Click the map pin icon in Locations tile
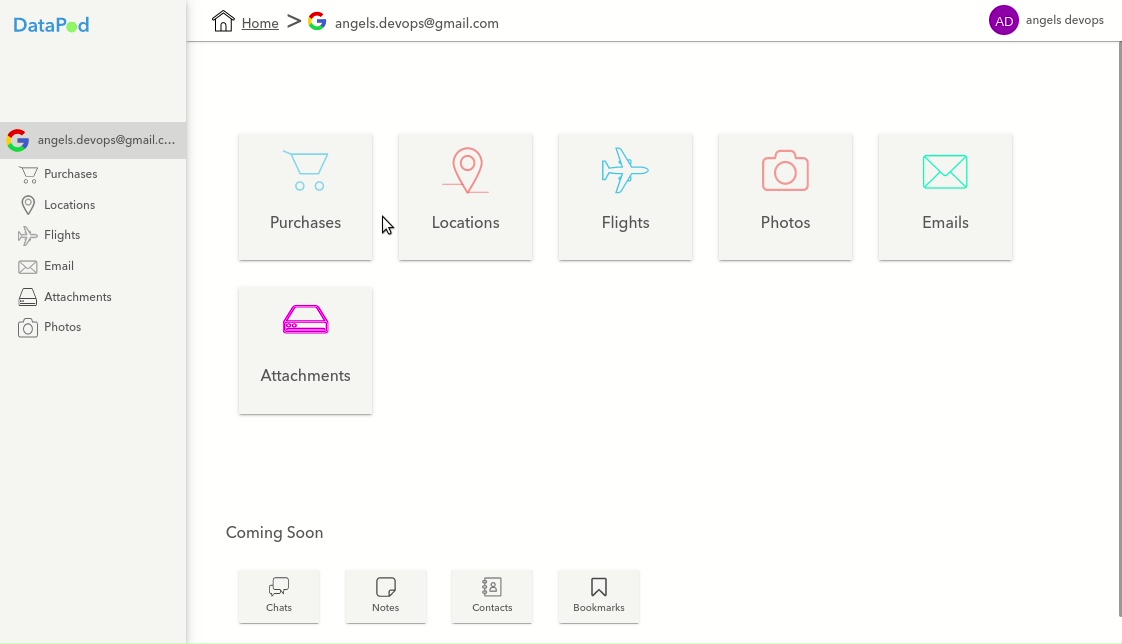Screen dimensions: 1122x644 click(466, 170)
